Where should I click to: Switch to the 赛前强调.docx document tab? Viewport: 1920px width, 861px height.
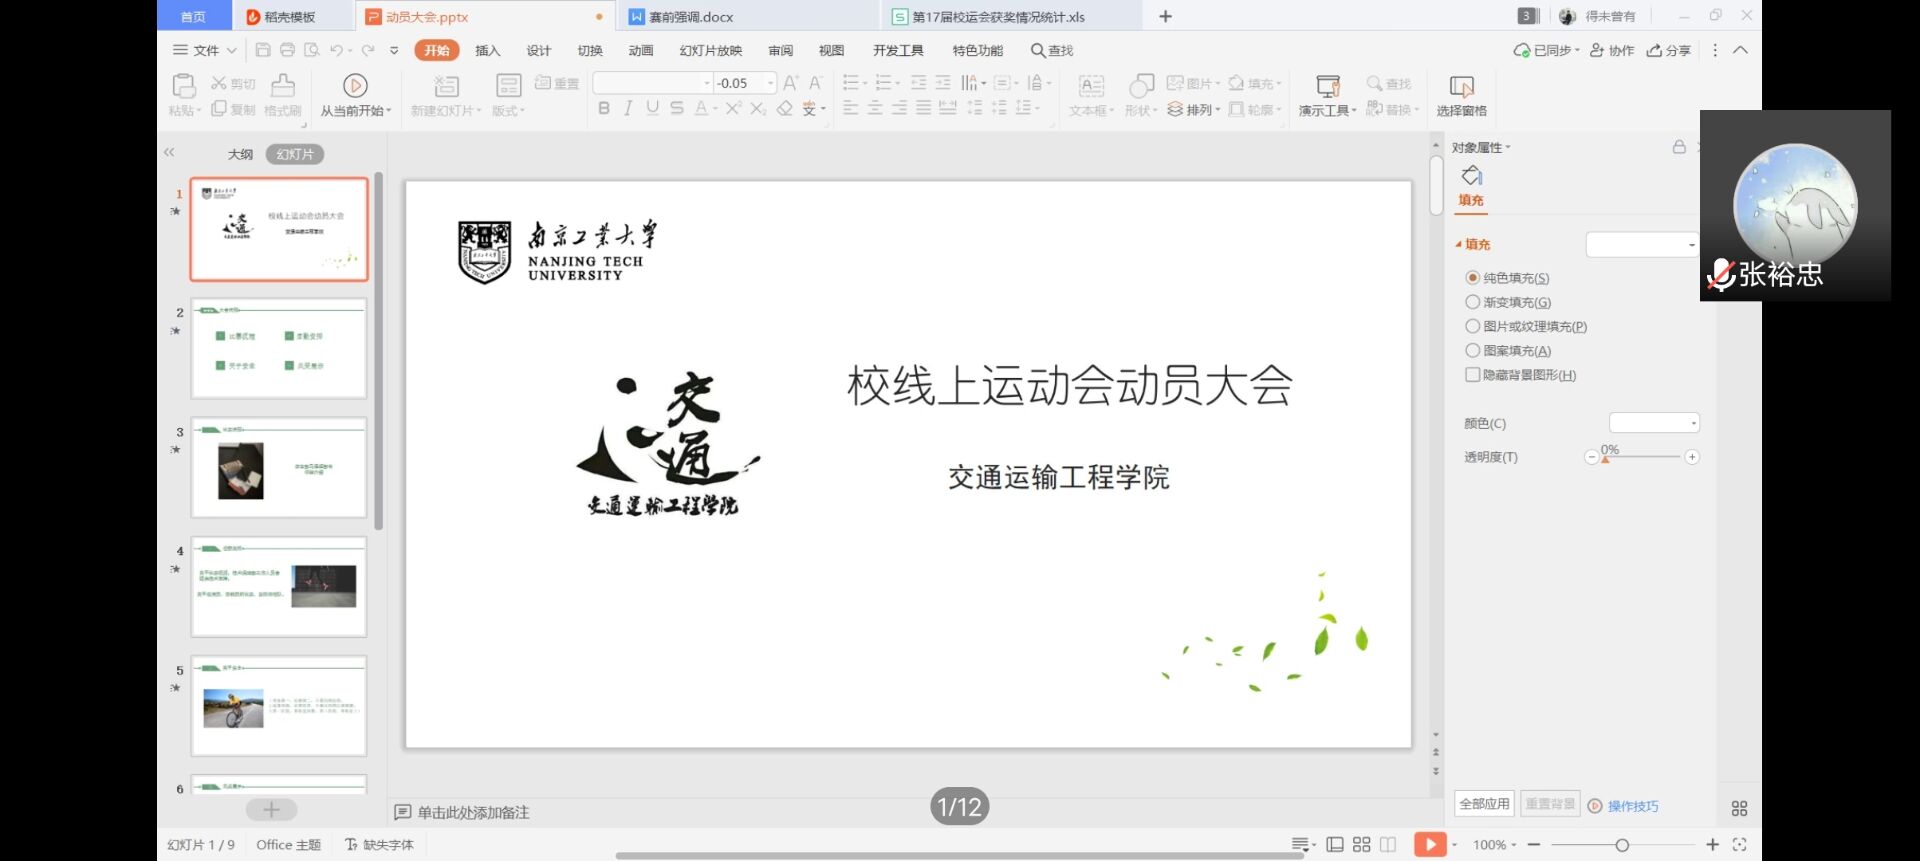[x=690, y=17]
